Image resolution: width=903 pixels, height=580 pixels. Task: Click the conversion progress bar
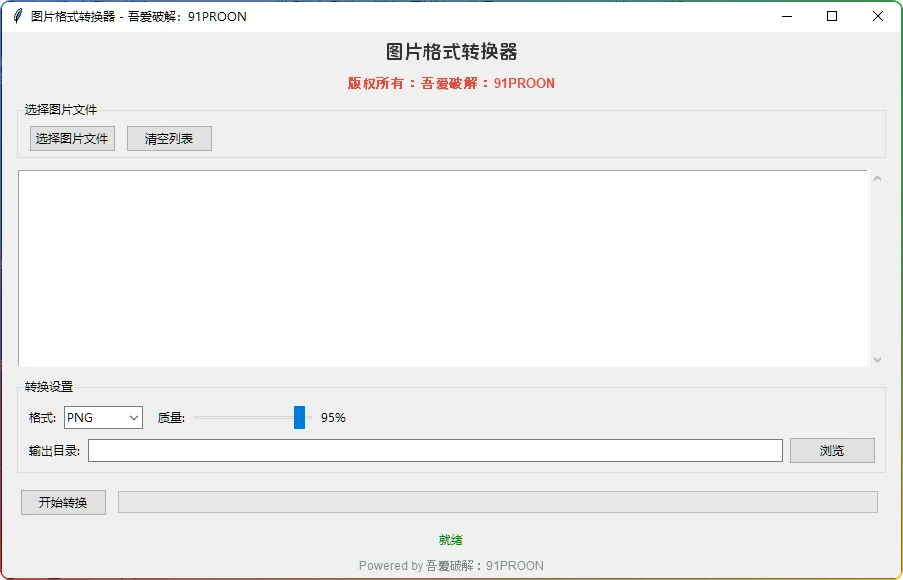[497, 502]
